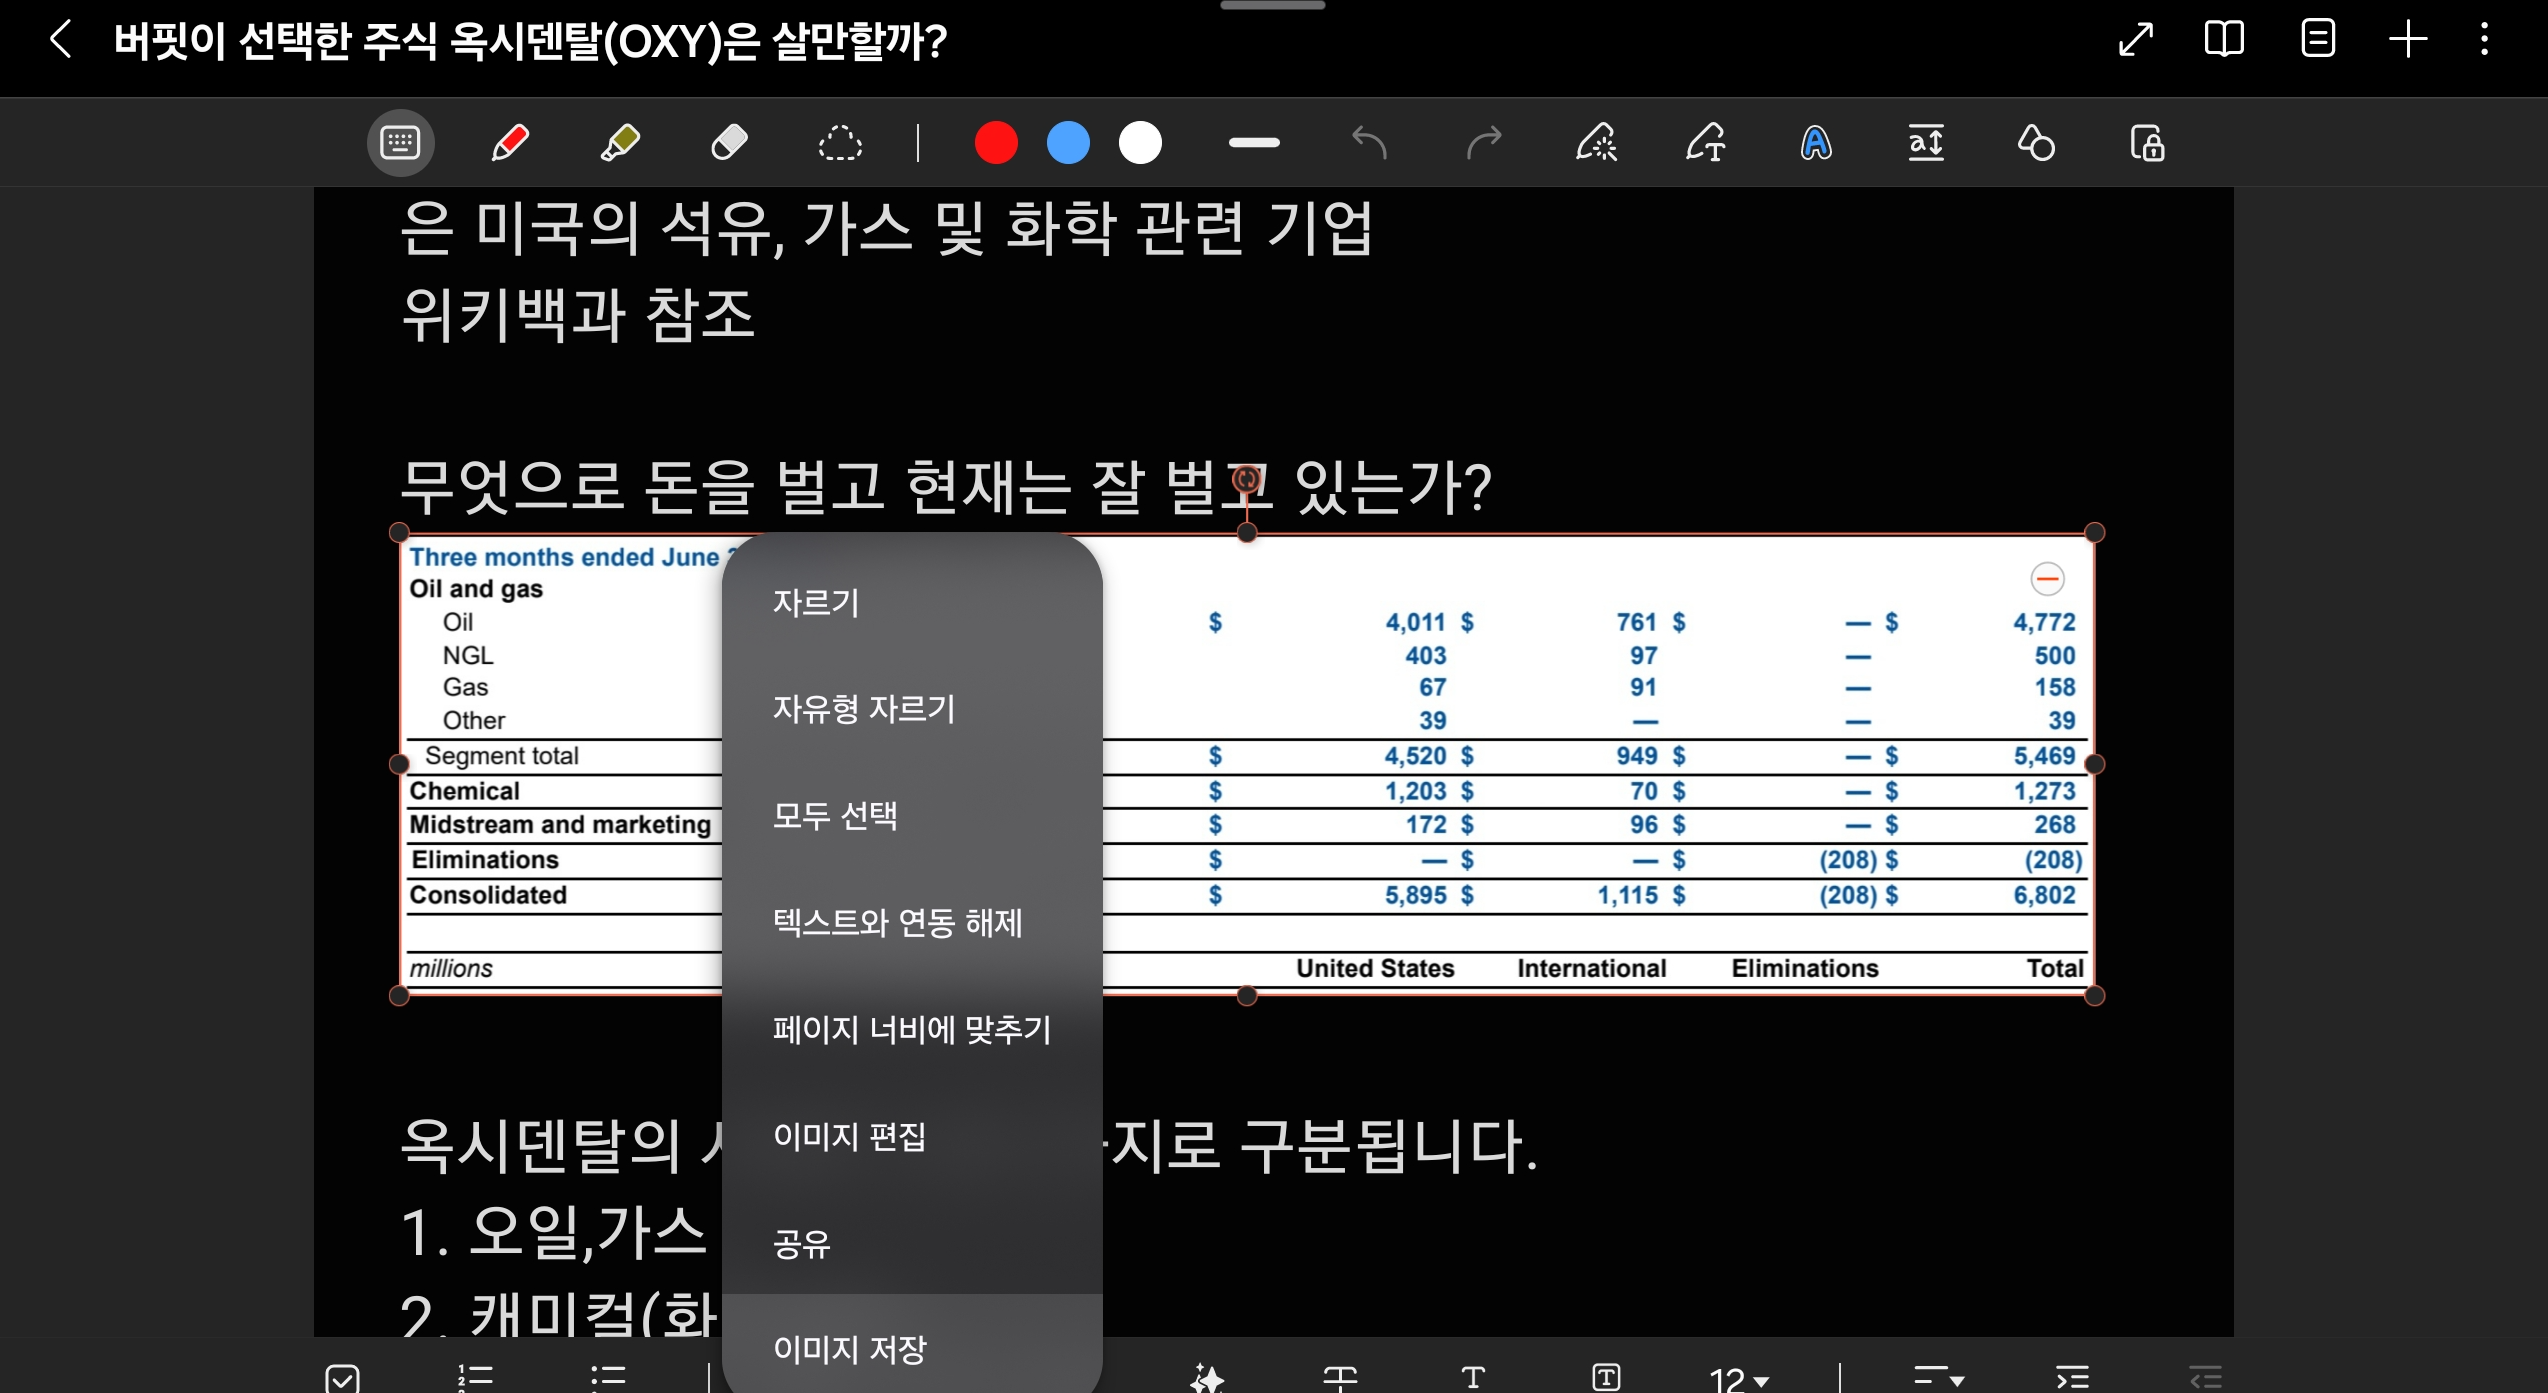2548x1393 pixels.
Task: Pick the blue color swatch
Action: [1068, 143]
